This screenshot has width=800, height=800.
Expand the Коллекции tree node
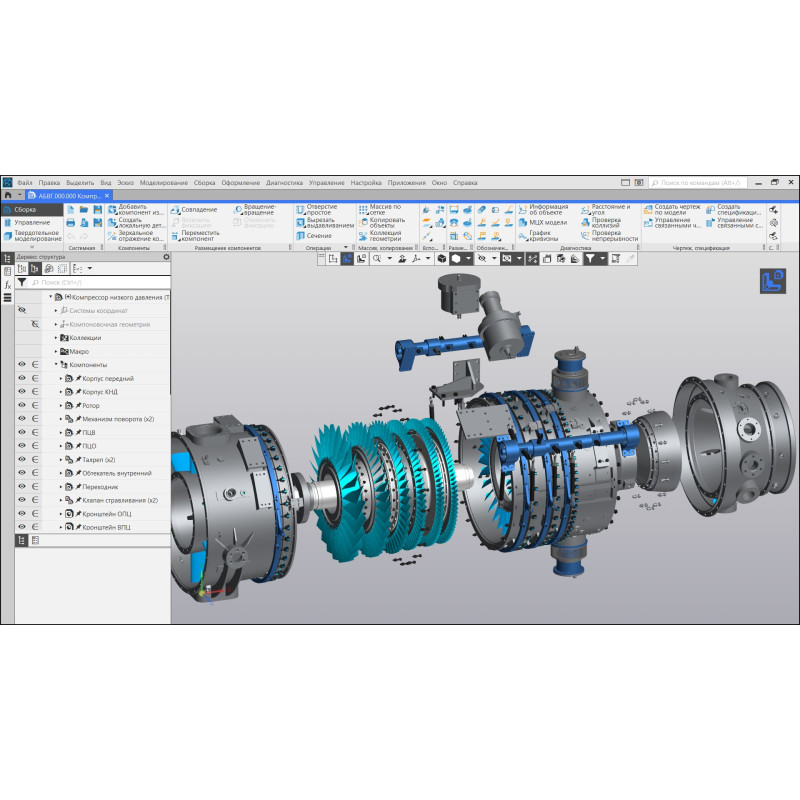coord(56,338)
